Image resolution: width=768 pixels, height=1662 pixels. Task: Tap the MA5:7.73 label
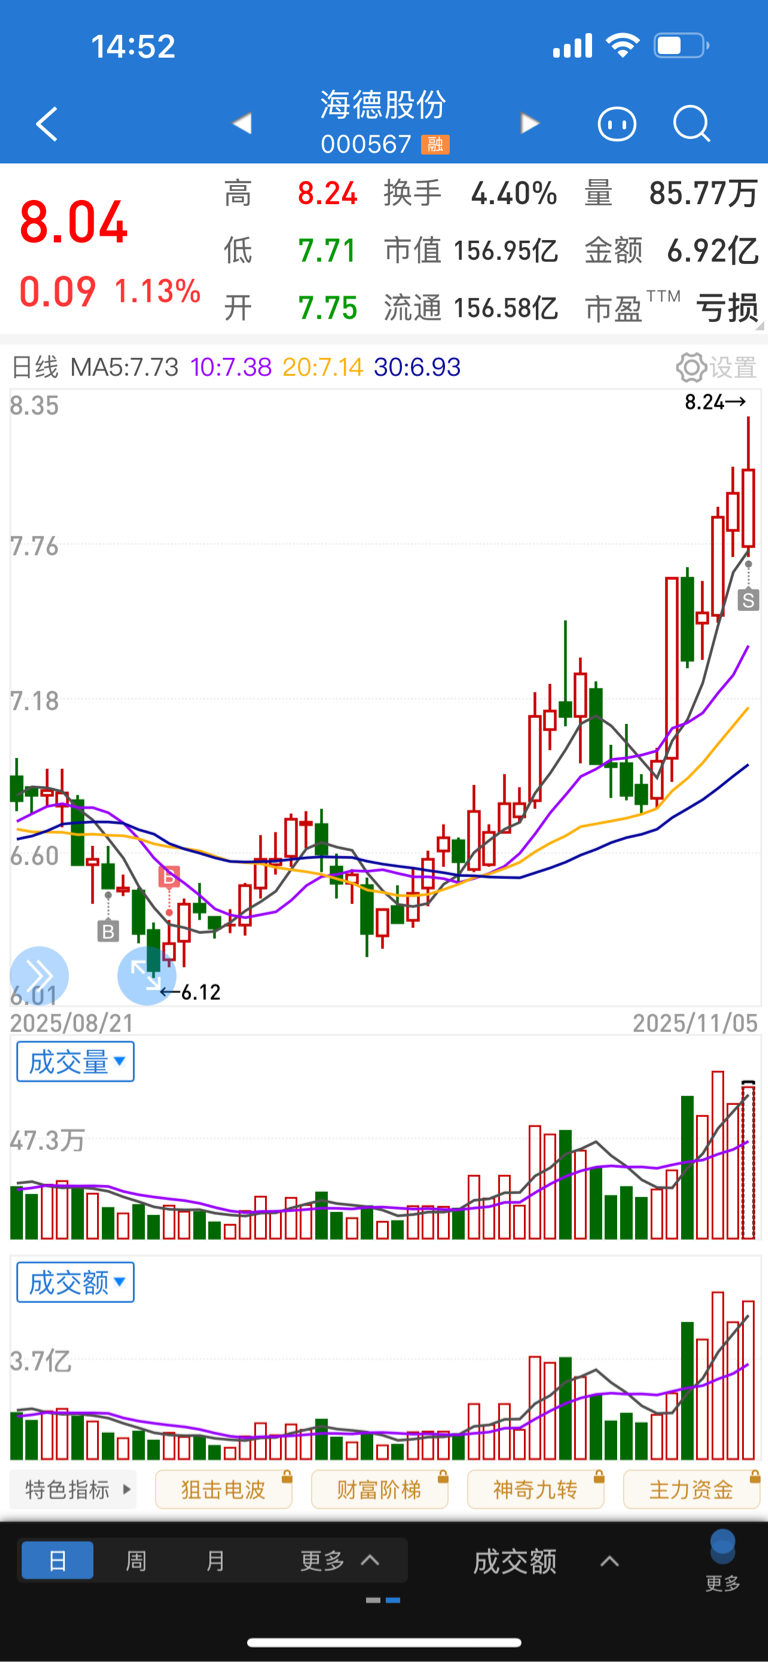[124, 367]
